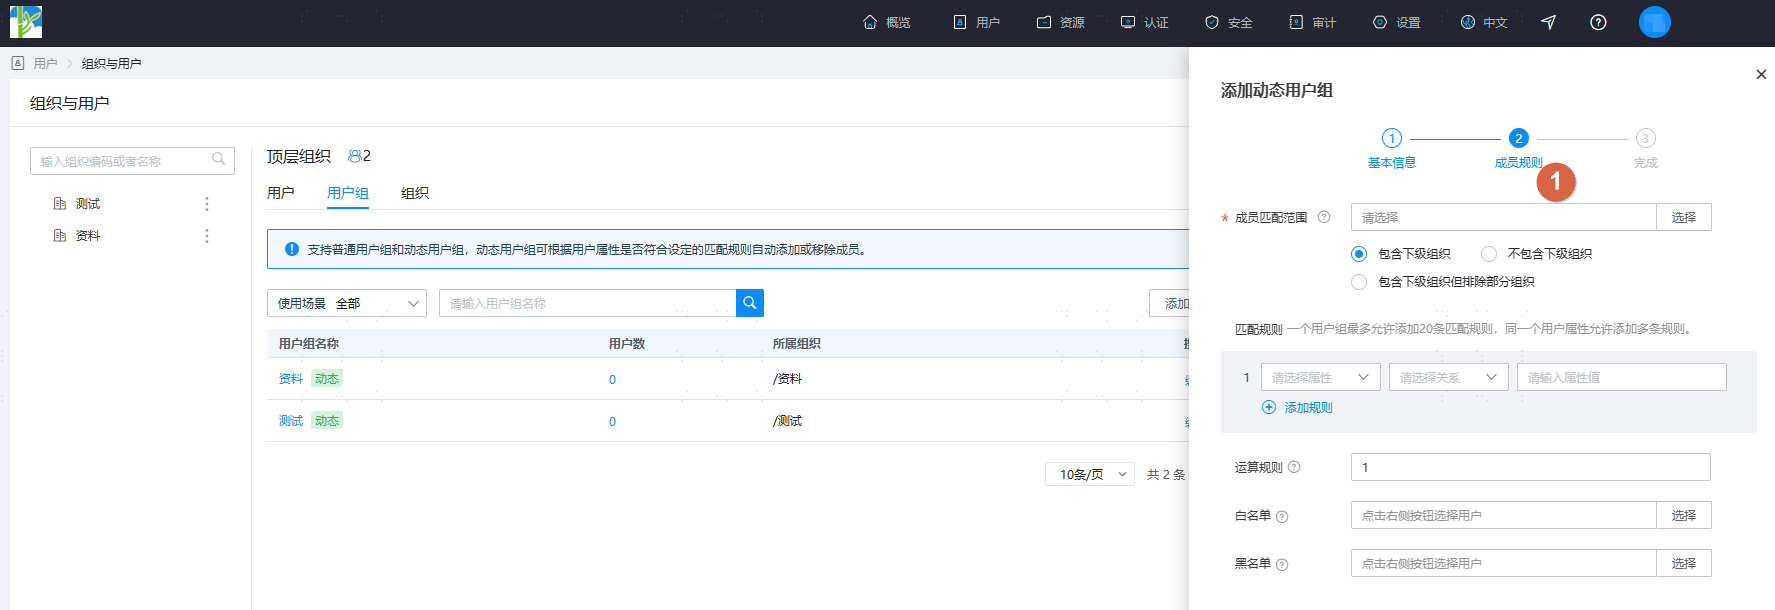This screenshot has width=1775, height=610.
Task: Click the plus icon for 添加规则
Action: point(1269,407)
